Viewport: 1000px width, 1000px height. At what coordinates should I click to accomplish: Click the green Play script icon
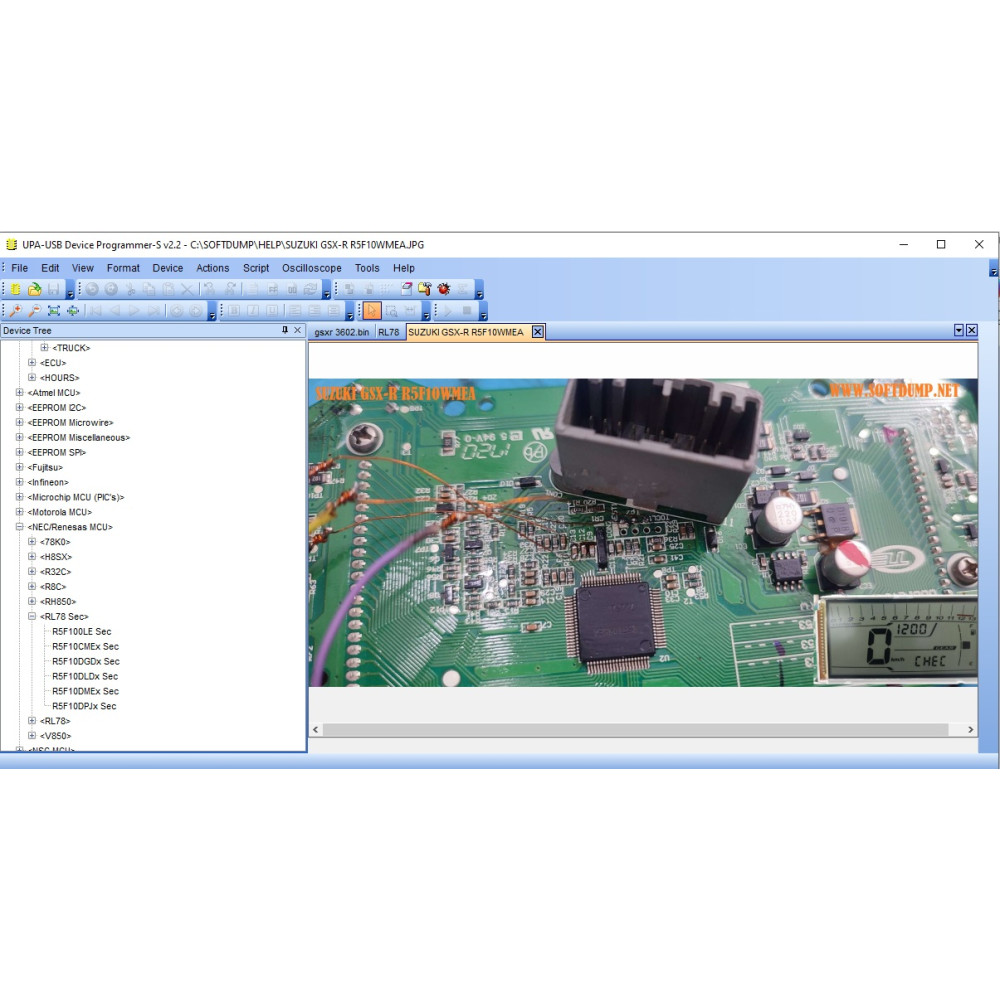(448, 311)
